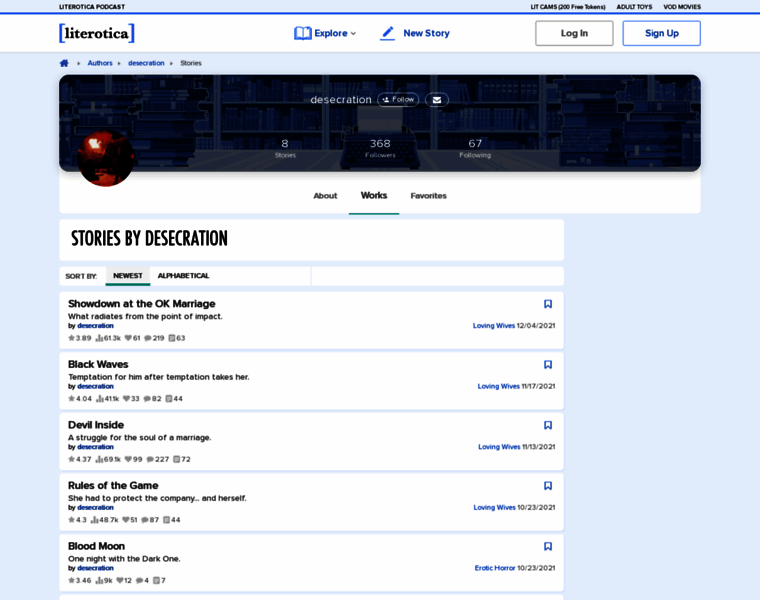Screen dimensions: 760x600
Task: Open the Blood Moon story title
Action: [x=96, y=546]
